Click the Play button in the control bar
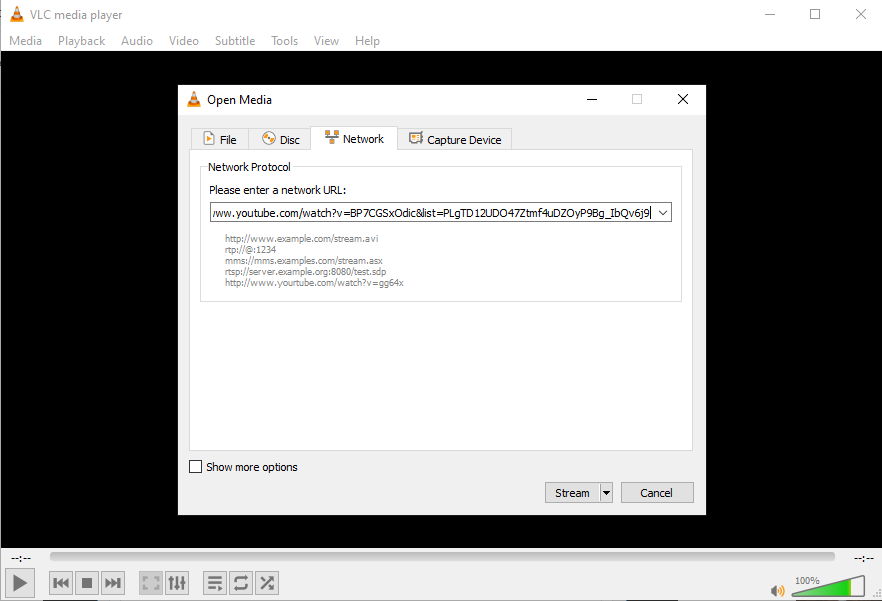Image resolution: width=882 pixels, height=601 pixels. (x=20, y=583)
